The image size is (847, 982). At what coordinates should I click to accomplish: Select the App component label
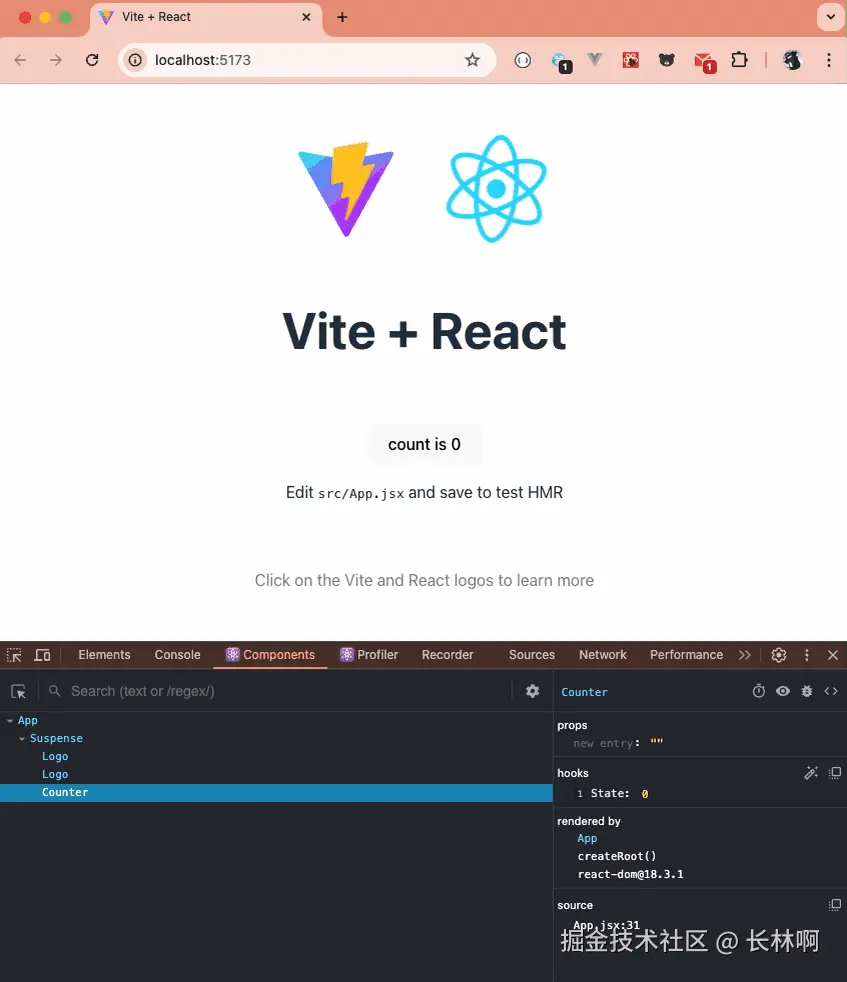28,721
